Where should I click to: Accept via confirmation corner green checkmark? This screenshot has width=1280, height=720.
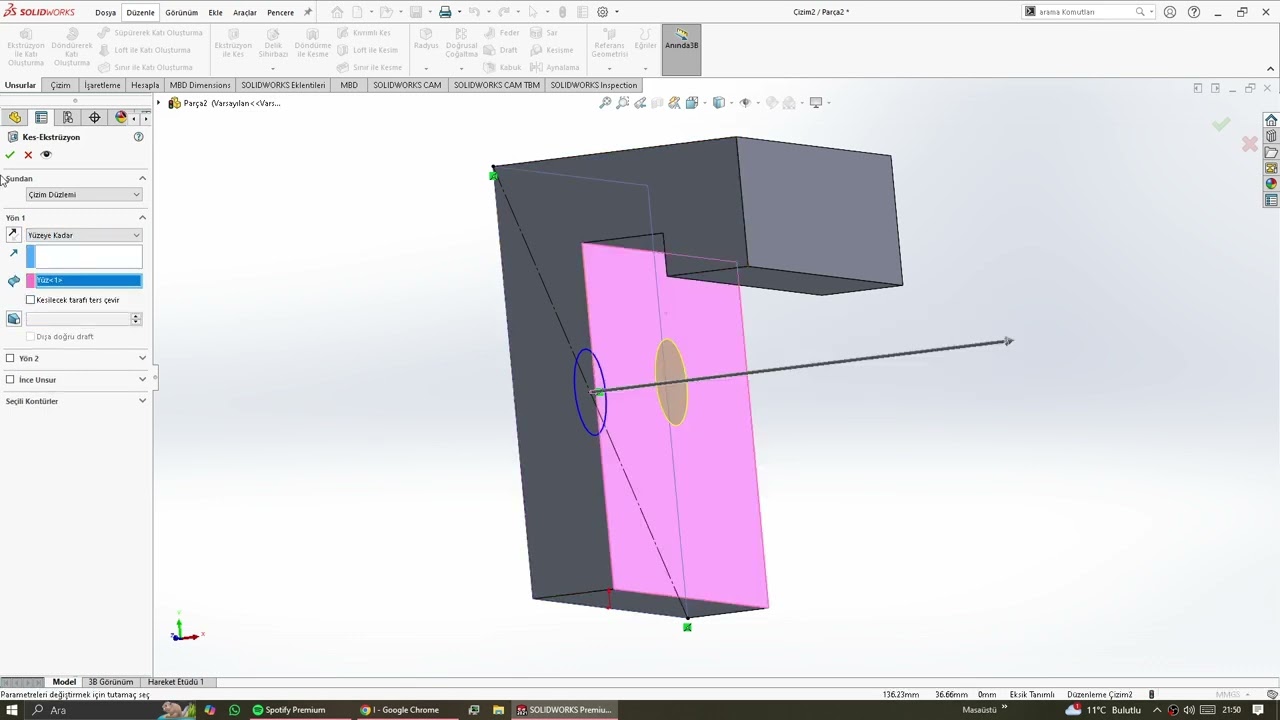pyautogui.click(x=1221, y=124)
